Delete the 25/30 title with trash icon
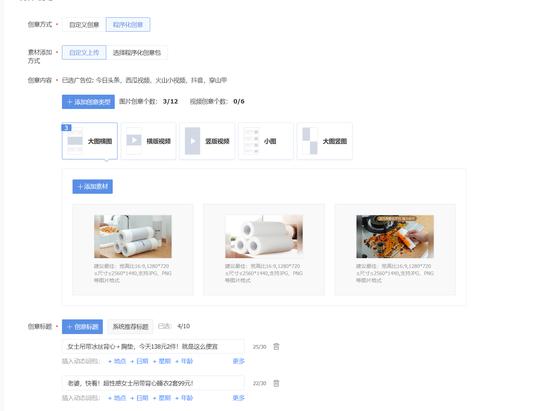The height and width of the screenshot is (411, 540). [276, 347]
